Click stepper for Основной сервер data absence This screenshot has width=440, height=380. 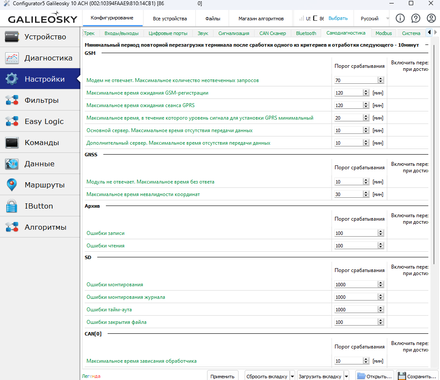pos(366,130)
